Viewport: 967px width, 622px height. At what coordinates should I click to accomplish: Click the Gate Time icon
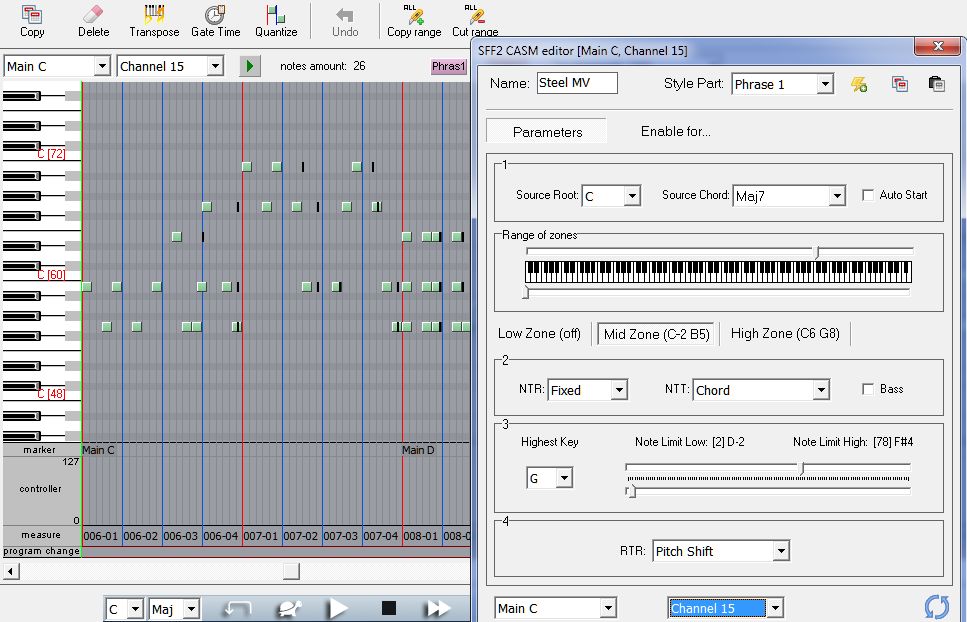(215, 15)
